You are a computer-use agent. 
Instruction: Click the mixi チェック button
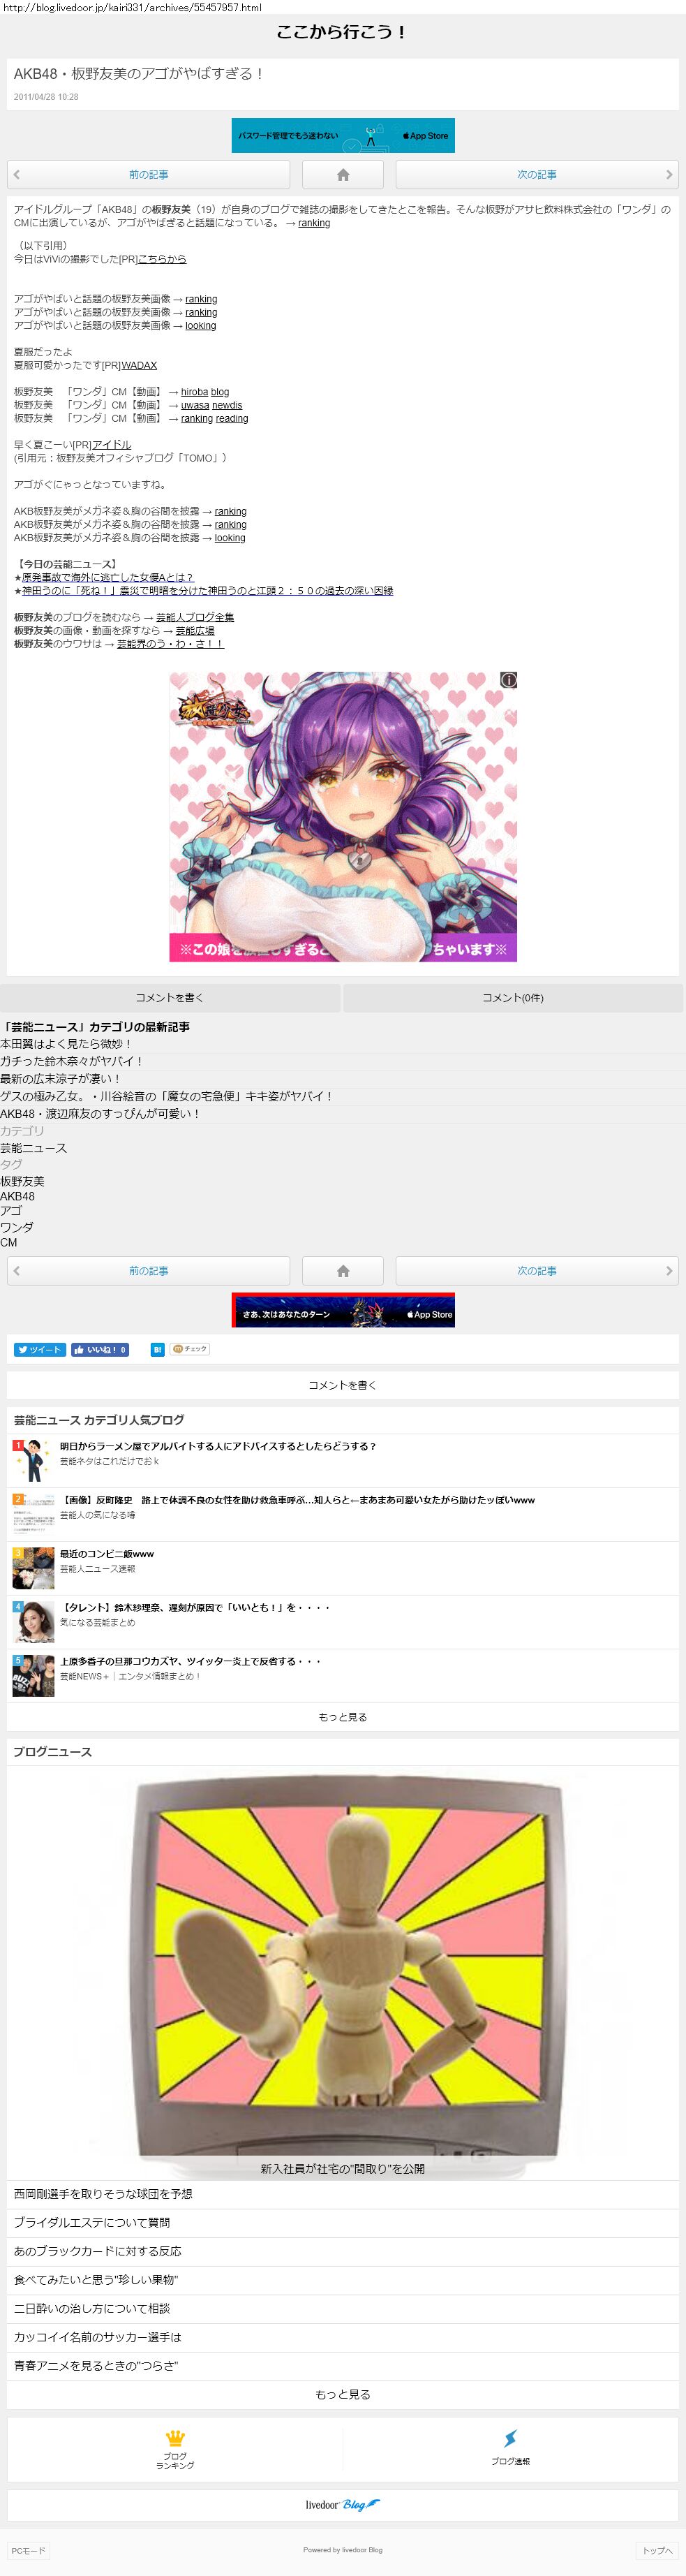(x=189, y=1349)
